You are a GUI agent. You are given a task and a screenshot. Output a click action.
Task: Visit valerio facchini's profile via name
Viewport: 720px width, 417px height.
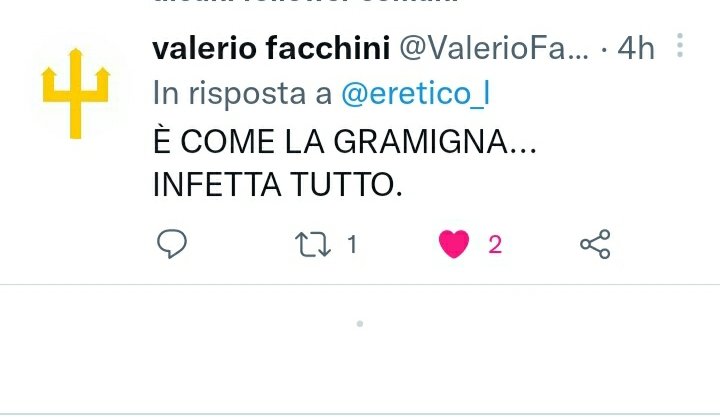(x=271, y=48)
